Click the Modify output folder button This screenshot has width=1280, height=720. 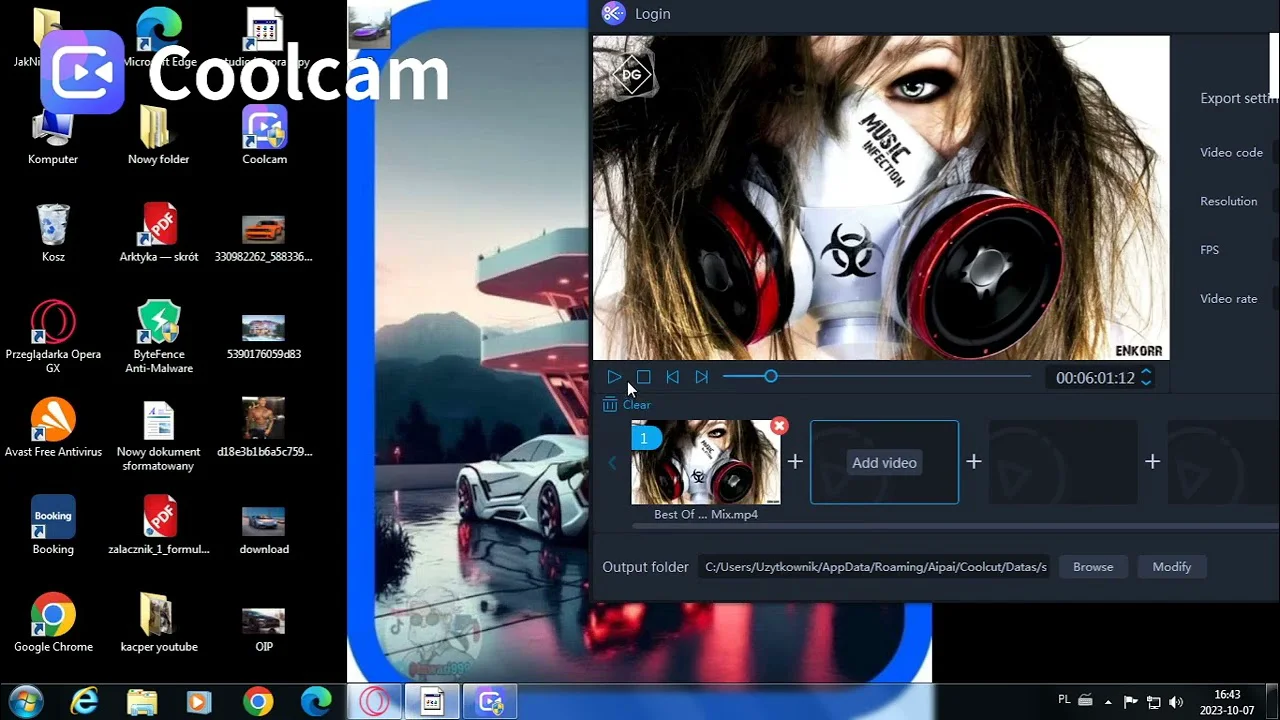pos(1171,567)
